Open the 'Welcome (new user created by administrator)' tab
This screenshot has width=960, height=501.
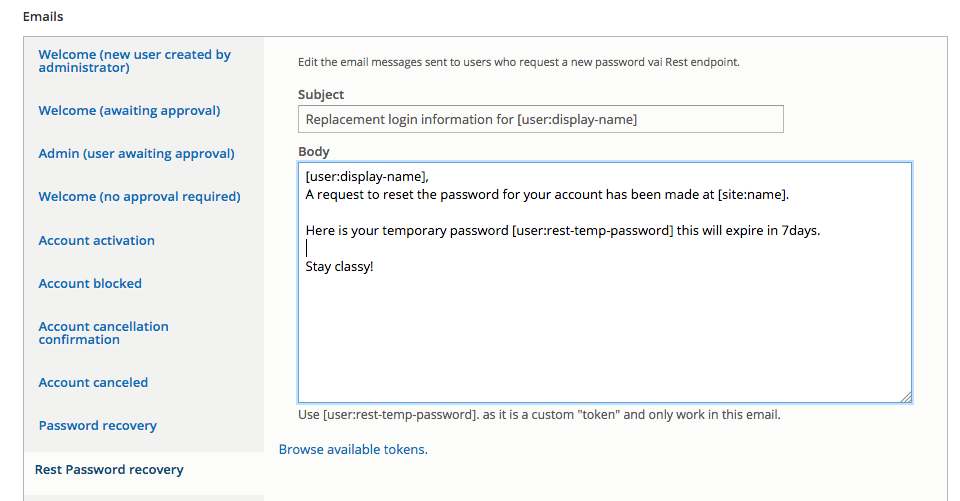(135, 61)
